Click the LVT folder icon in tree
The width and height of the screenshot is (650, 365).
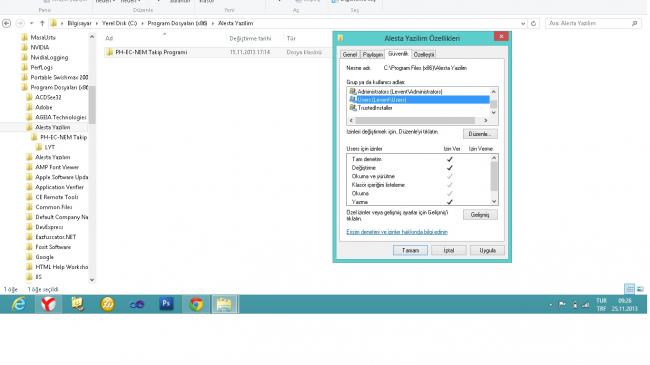click(x=39, y=147)
